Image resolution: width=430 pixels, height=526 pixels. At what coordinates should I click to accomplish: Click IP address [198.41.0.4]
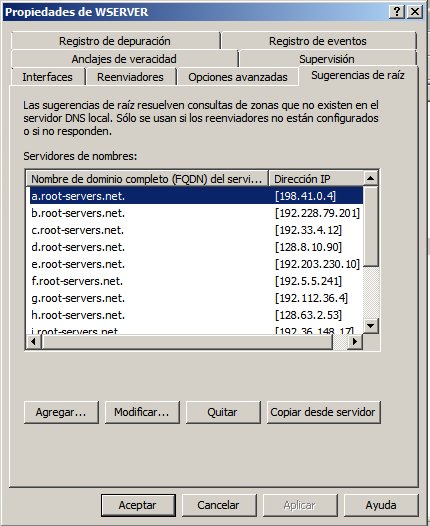point(305,196)
